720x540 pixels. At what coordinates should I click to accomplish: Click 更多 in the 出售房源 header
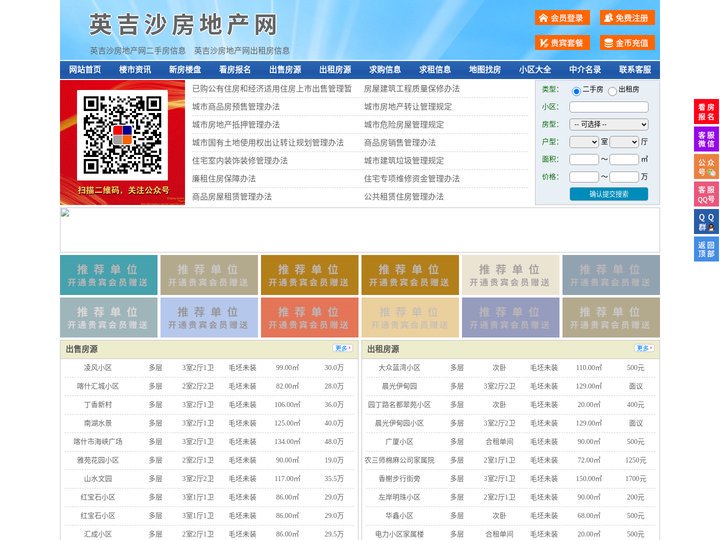pos(343,348)
